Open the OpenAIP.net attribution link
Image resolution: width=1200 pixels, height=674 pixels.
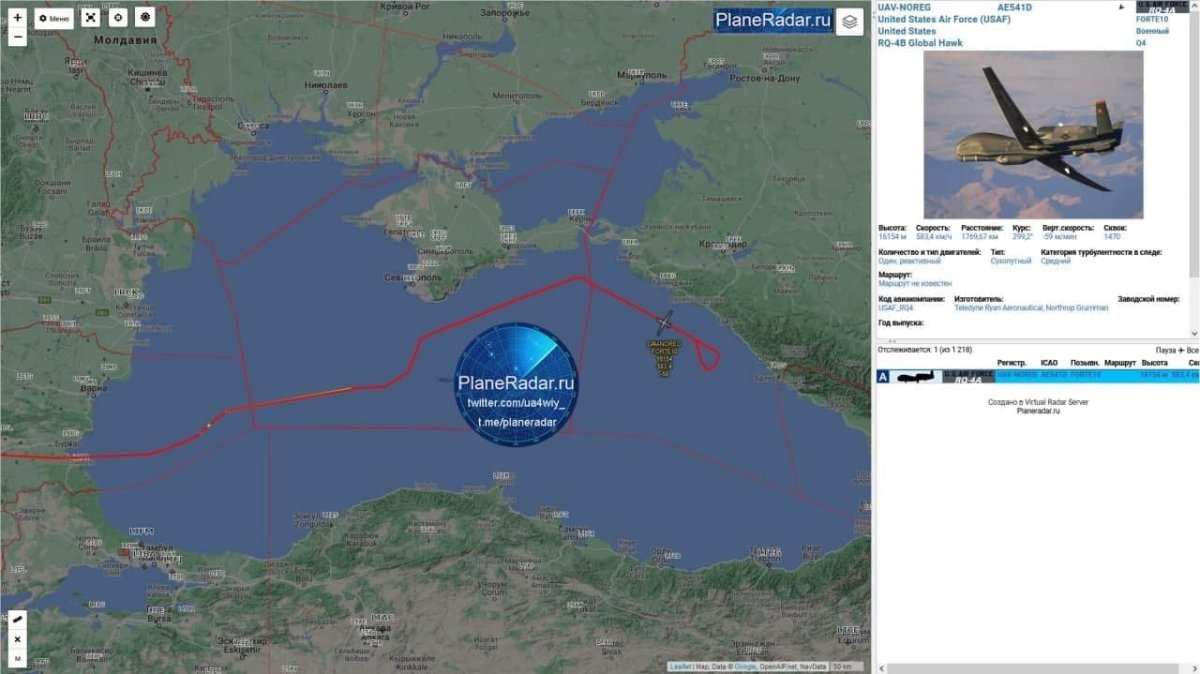click(x=778, y=666)
